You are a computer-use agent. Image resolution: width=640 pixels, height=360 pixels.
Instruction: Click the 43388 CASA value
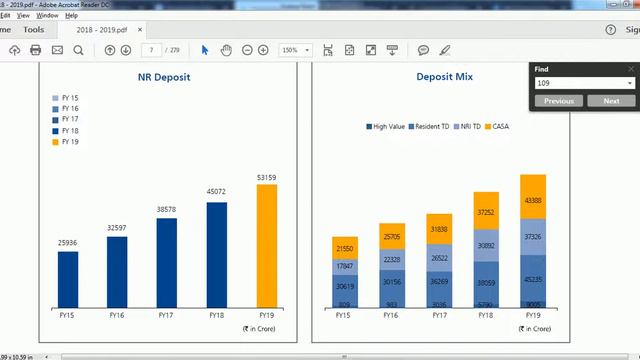533,200
